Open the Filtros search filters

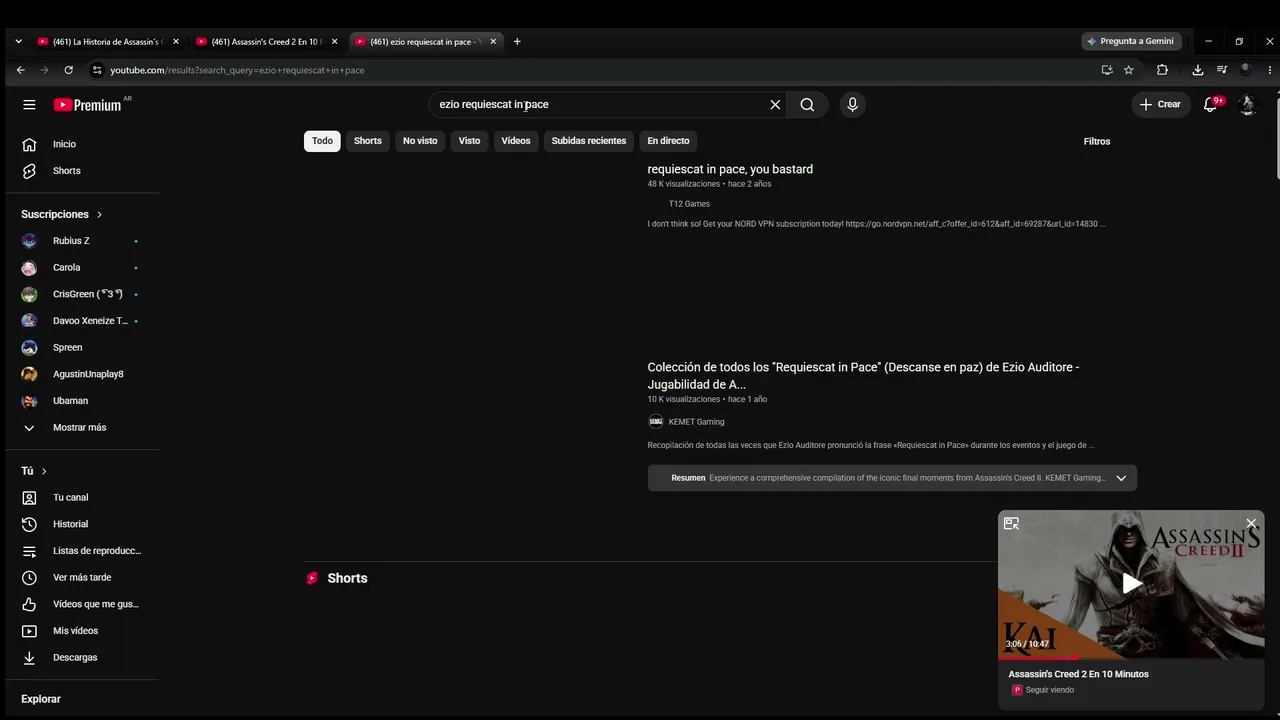click(x=1097, y=141)
